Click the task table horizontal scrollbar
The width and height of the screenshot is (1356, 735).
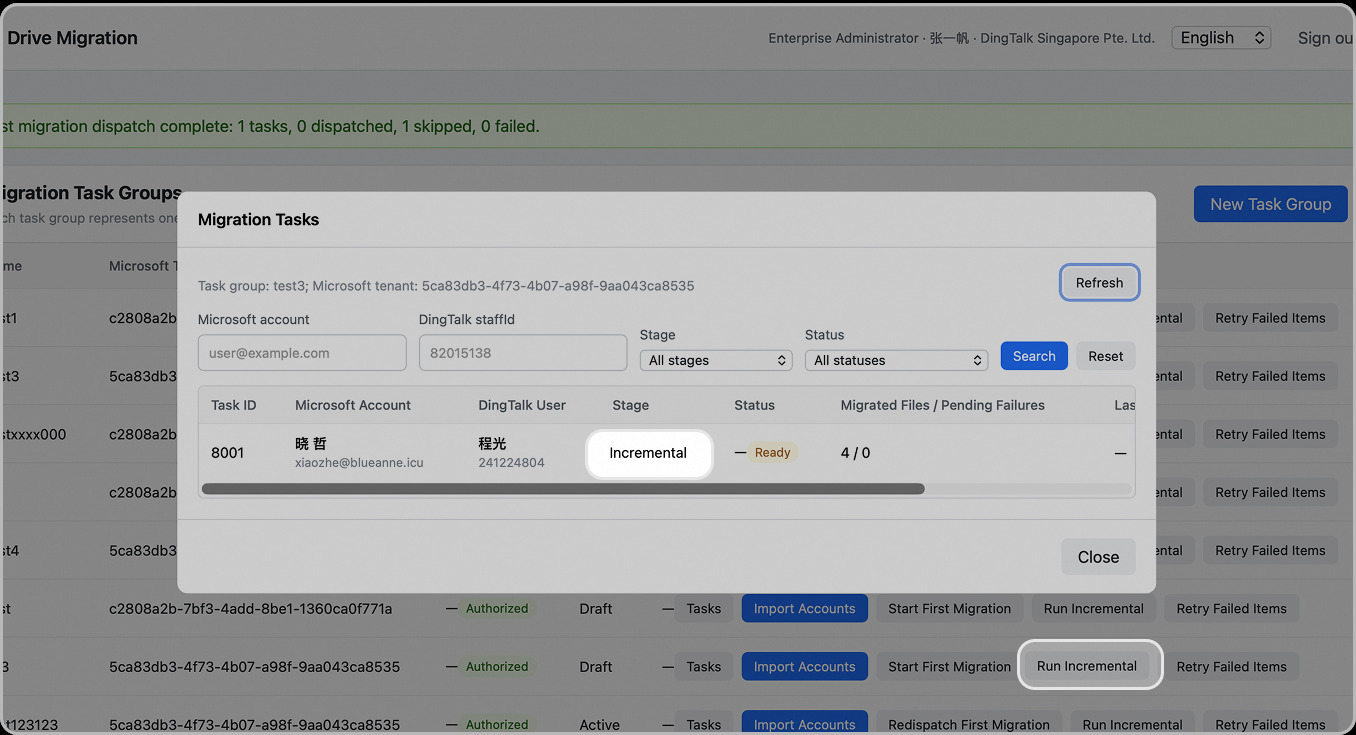563,489
